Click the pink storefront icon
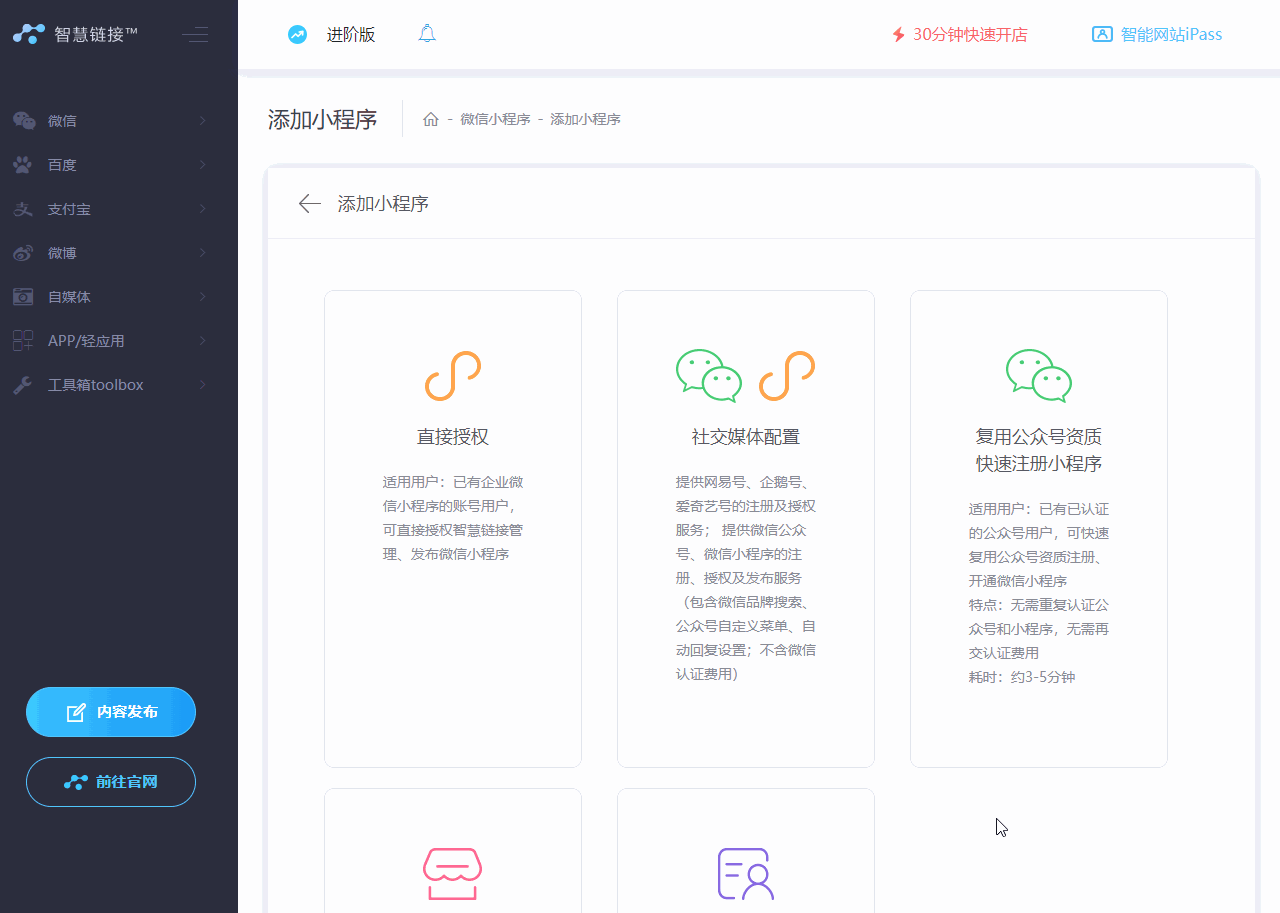 (x=453, y=874)
